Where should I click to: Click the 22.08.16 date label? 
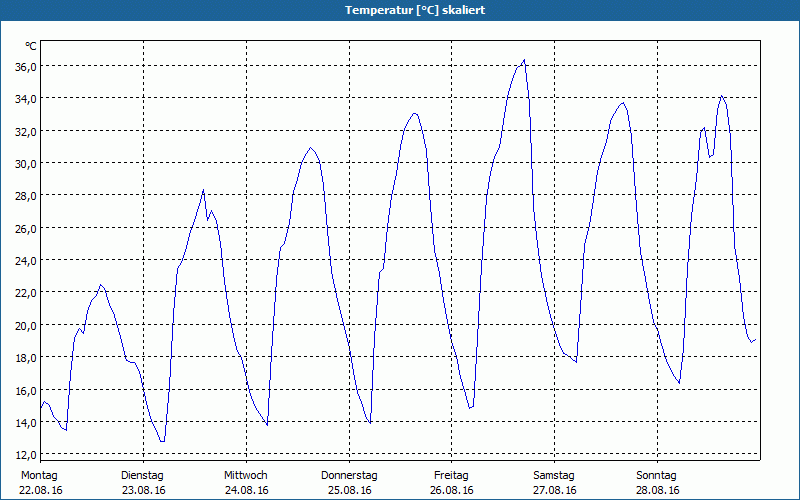pyautogui.click(x=41, y=490)
